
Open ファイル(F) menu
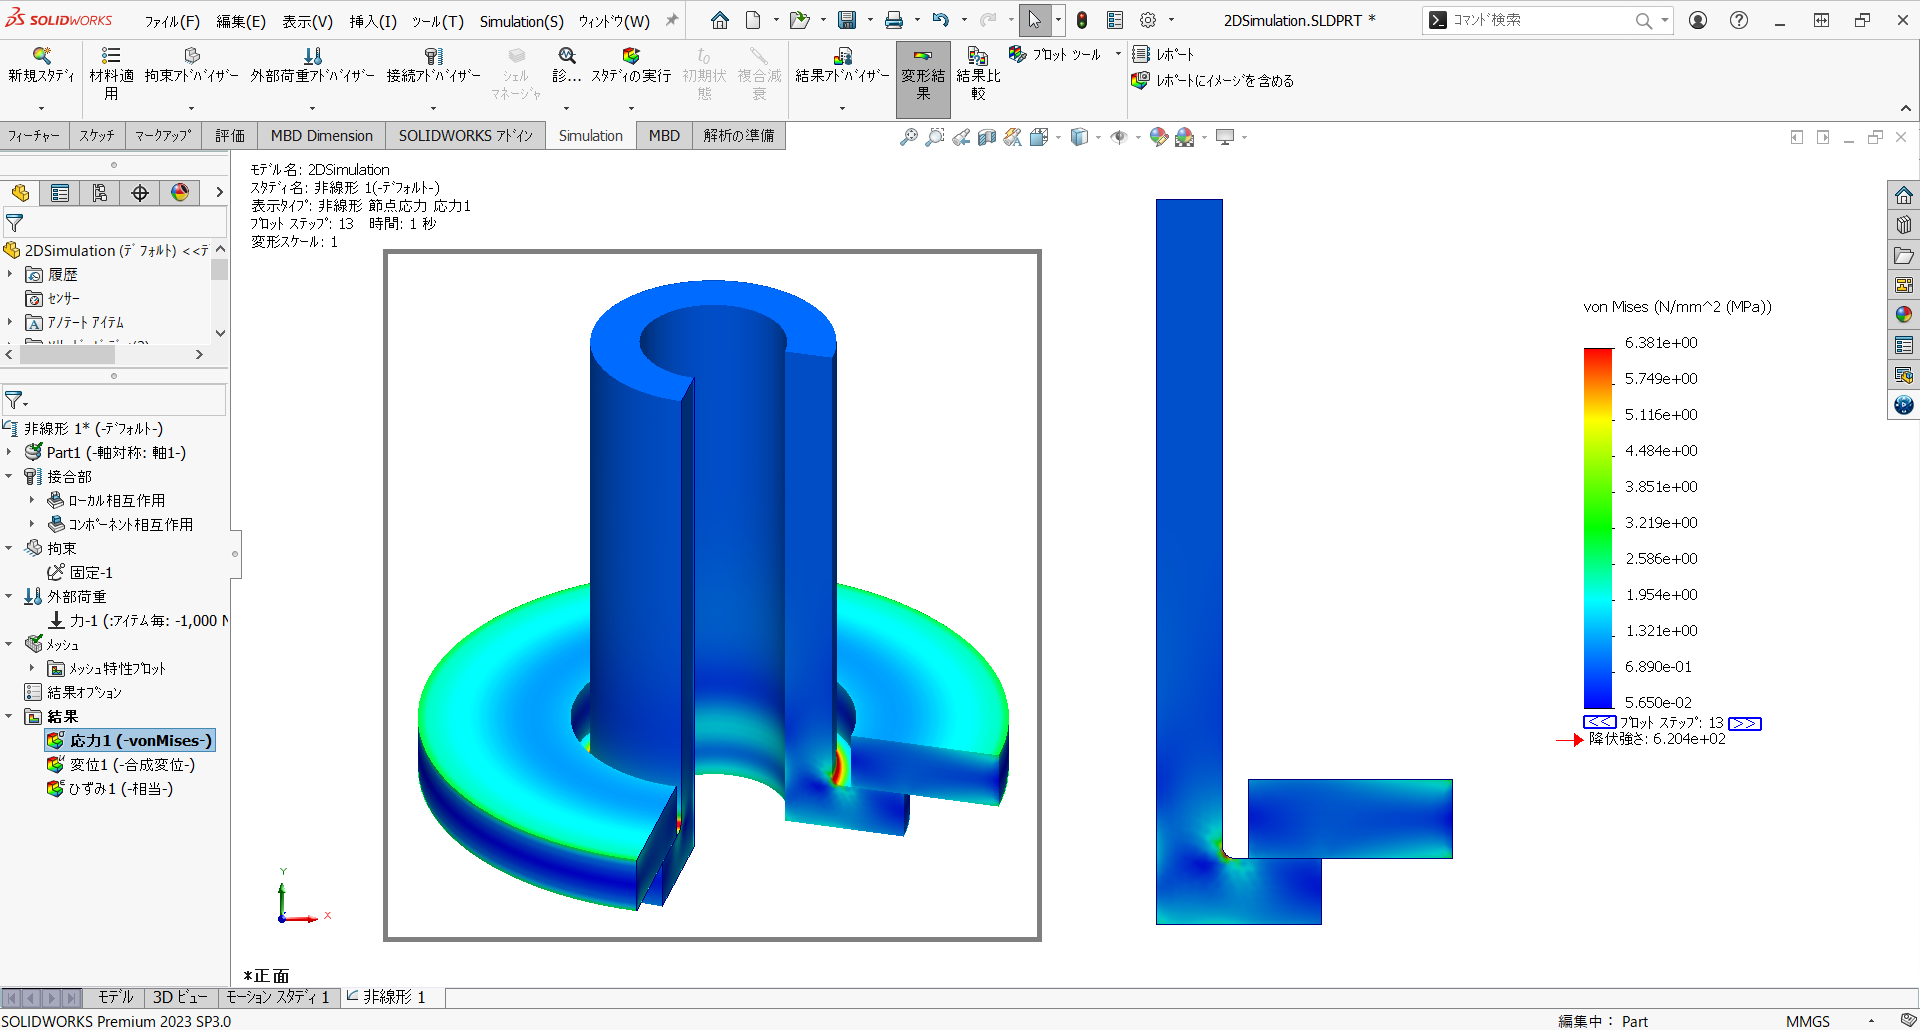[172, 21]
